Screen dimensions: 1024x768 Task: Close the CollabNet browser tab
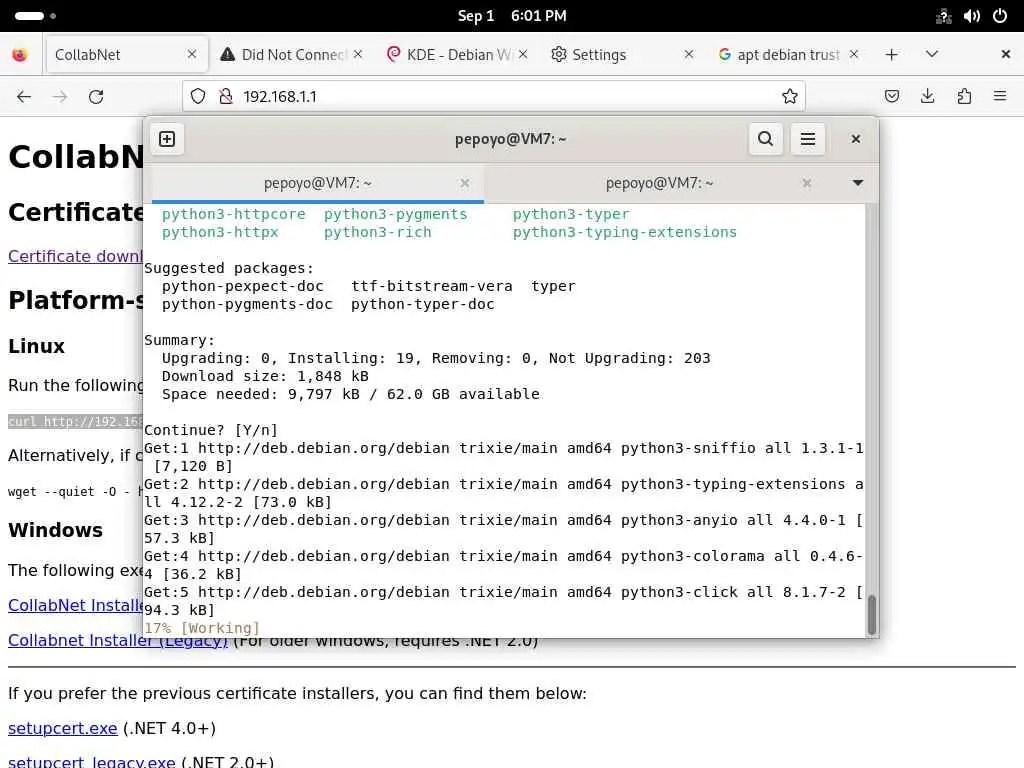coord(192,54)
